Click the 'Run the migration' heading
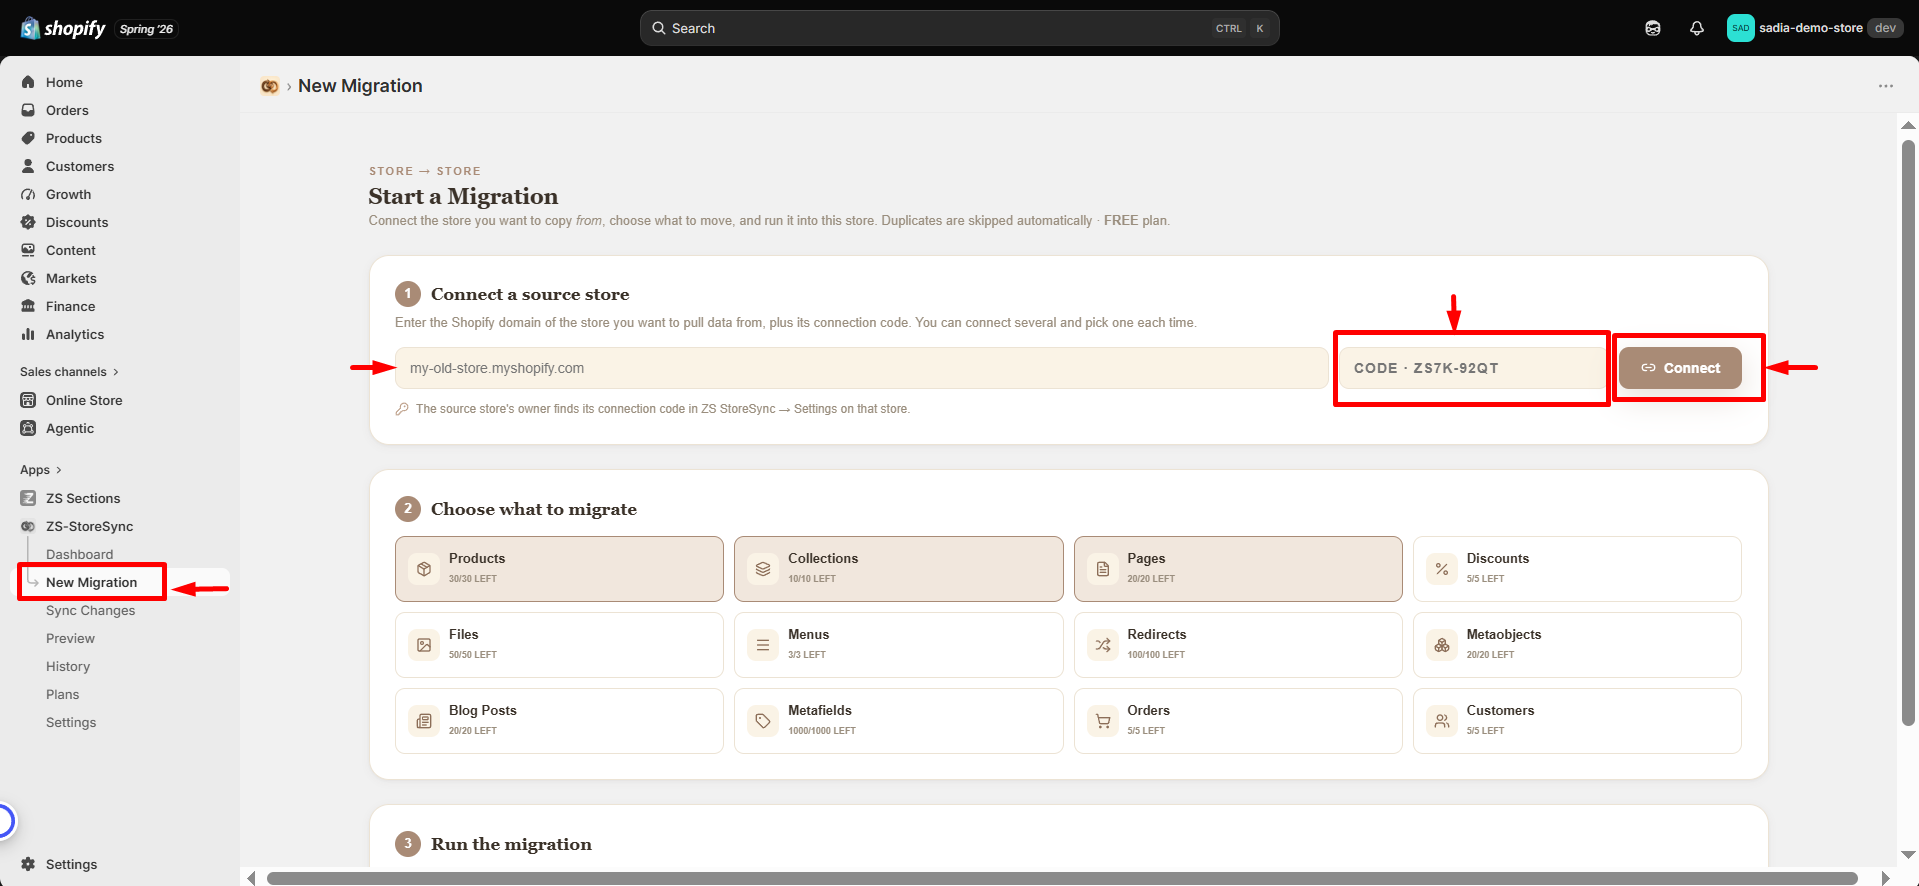Screen dimensions: 1919x886 tap(511, 844)
